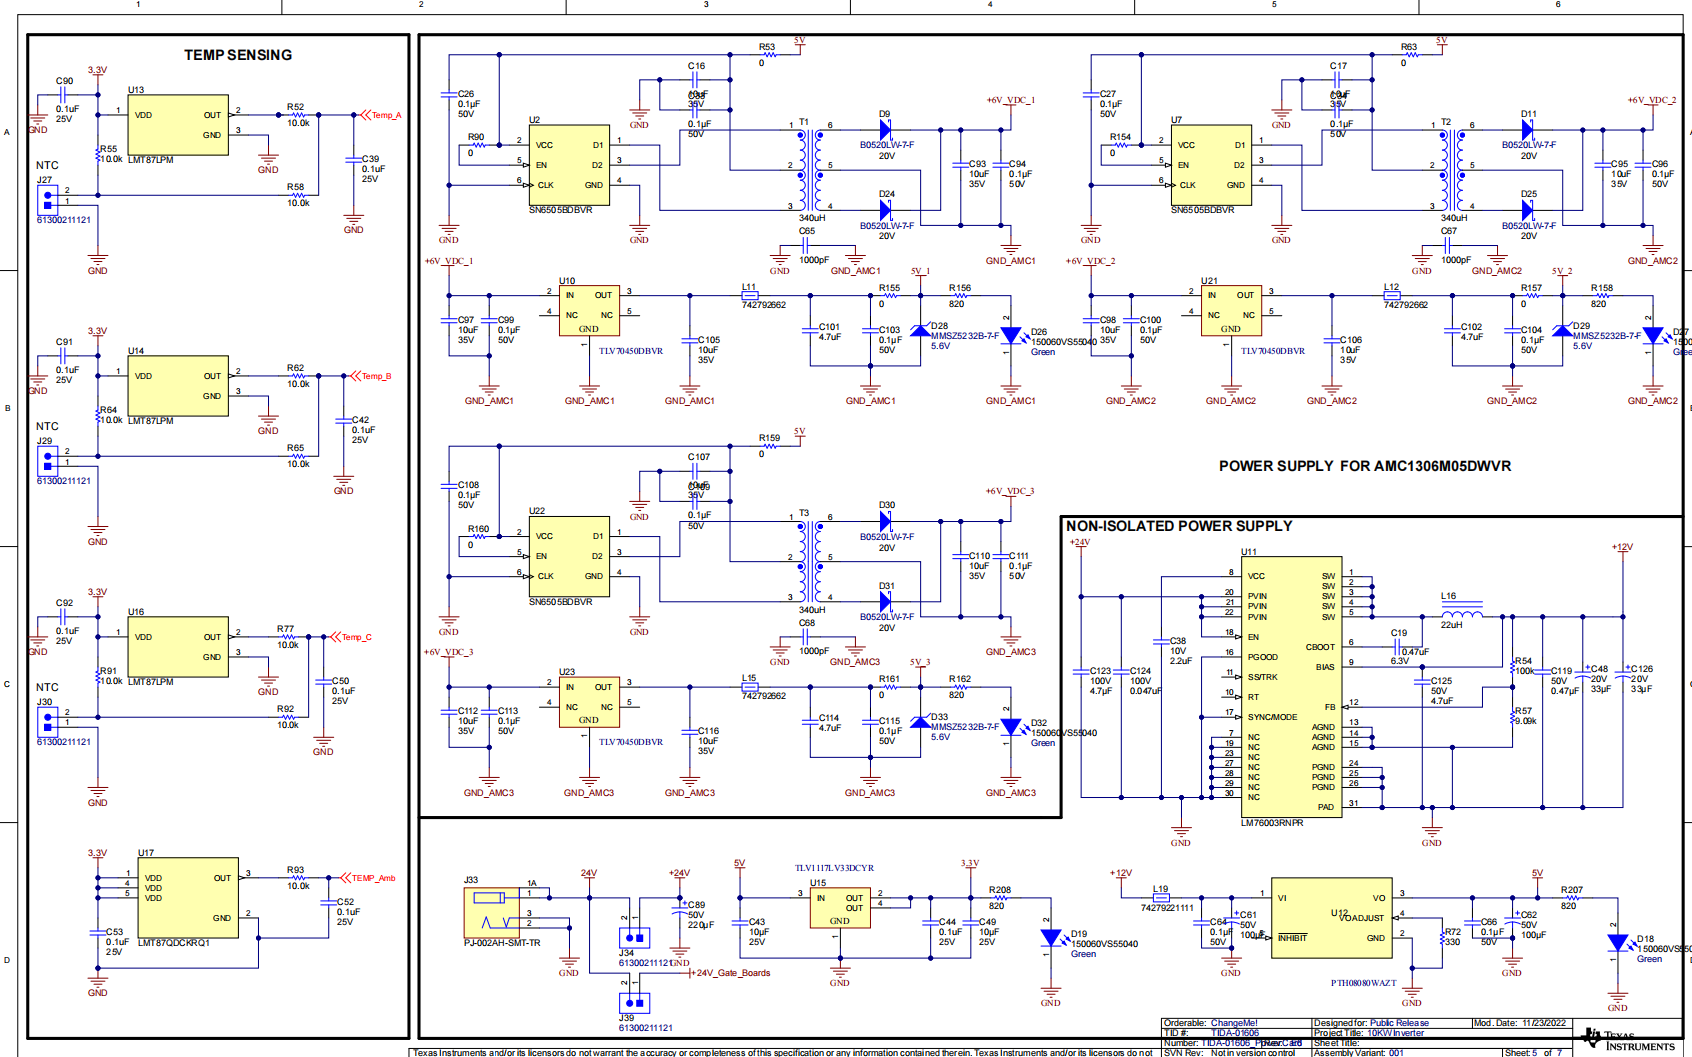Image resolution: width=1692 pixels, height=1057 pixels.
Task: Select the D19 green LED symbol
Action: 1050,938
